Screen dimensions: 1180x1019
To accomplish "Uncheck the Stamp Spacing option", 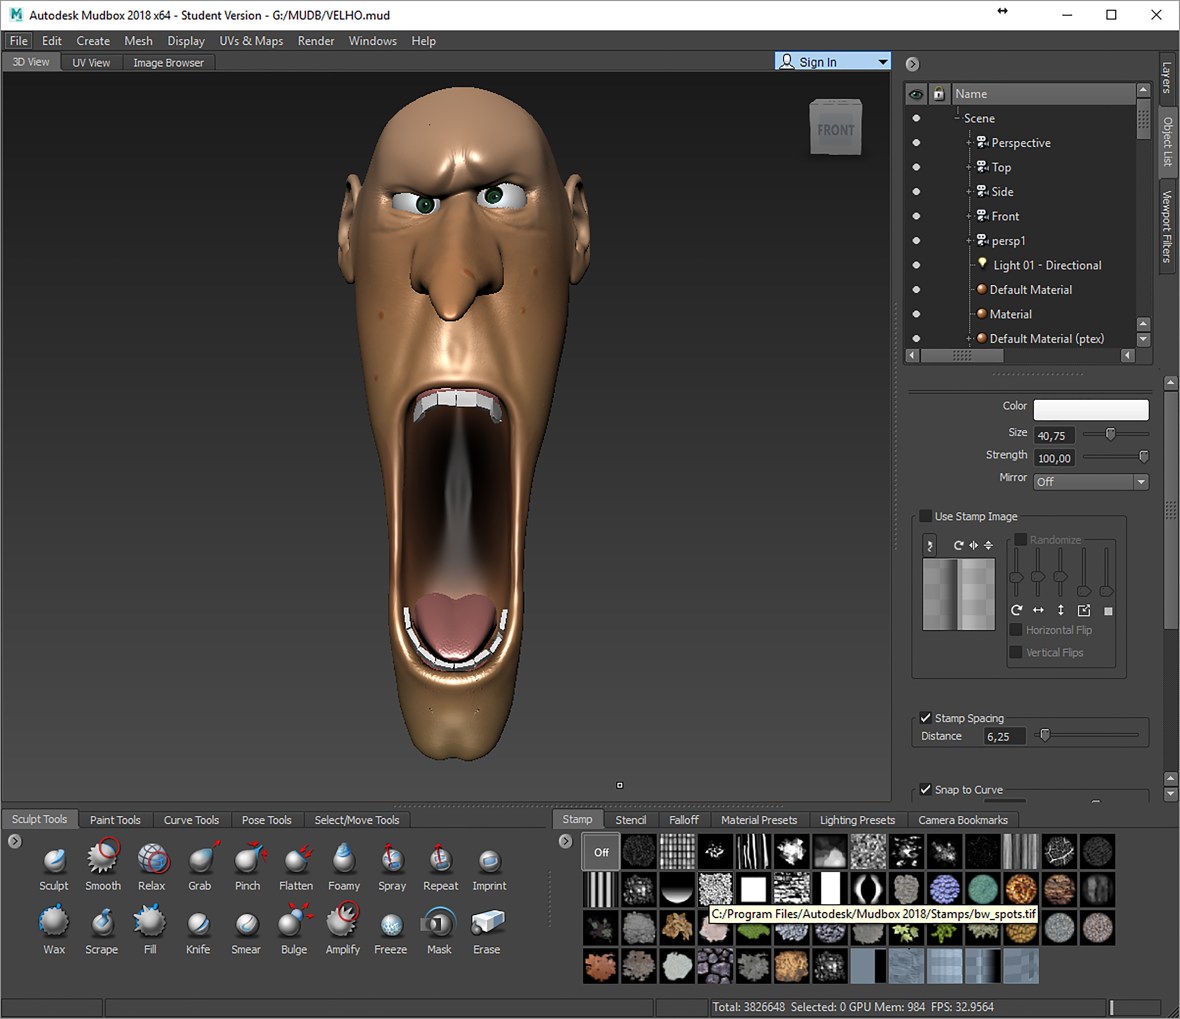I will [x=926, y=718].
